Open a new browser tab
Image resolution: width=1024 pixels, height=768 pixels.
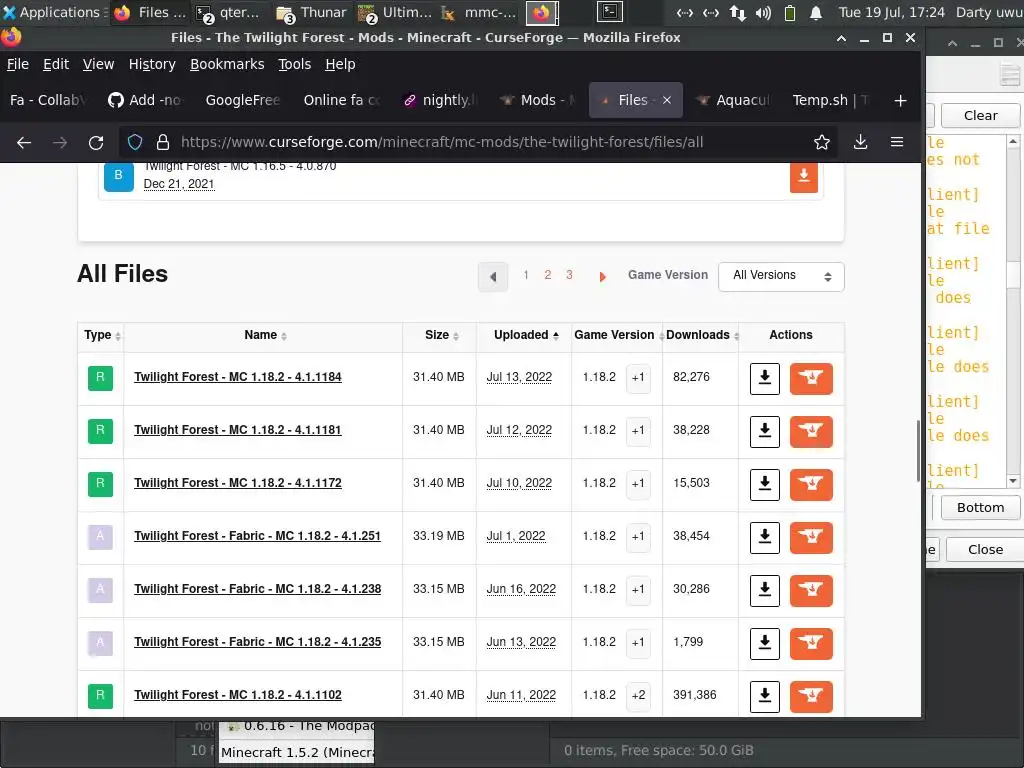901,101
